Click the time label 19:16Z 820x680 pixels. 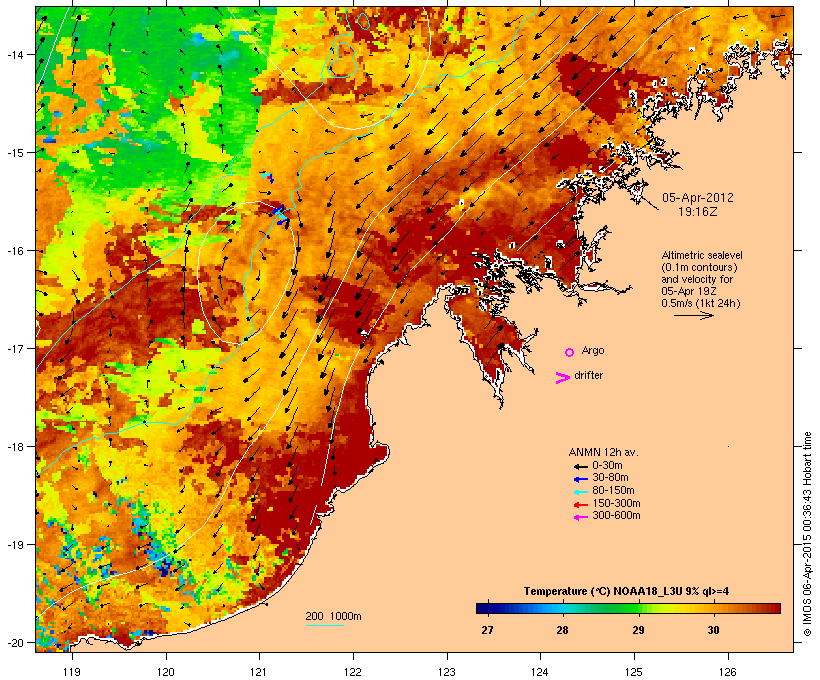698,212
